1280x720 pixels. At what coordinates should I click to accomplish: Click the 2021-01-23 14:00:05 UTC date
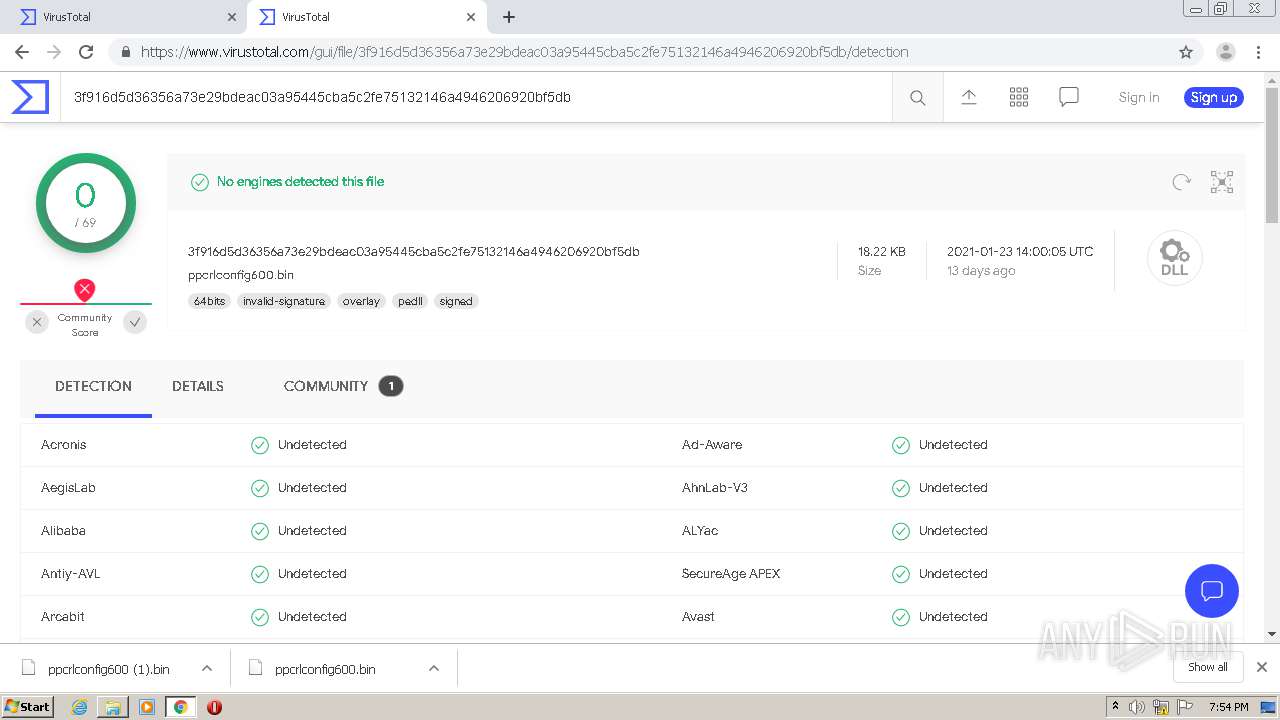(x=1020, y=252)
